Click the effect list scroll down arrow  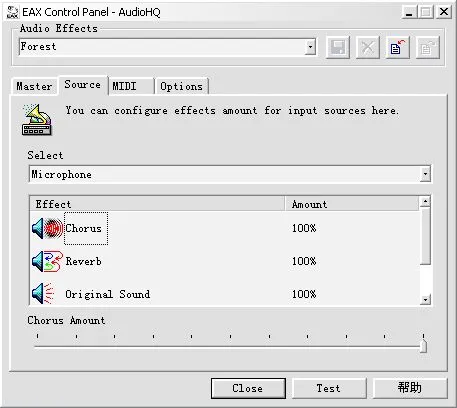(425, 300)
